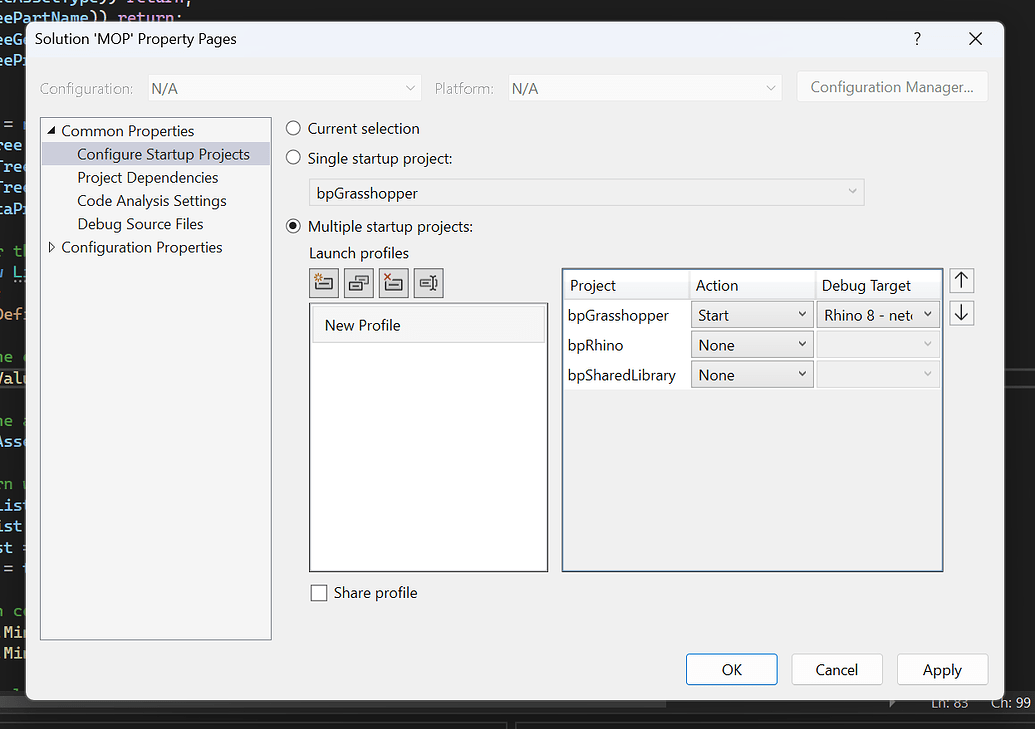This screenshot has height=729, width=1035.
Task: Select Project Dependencies in the sidebar
Action: point(147,177)
